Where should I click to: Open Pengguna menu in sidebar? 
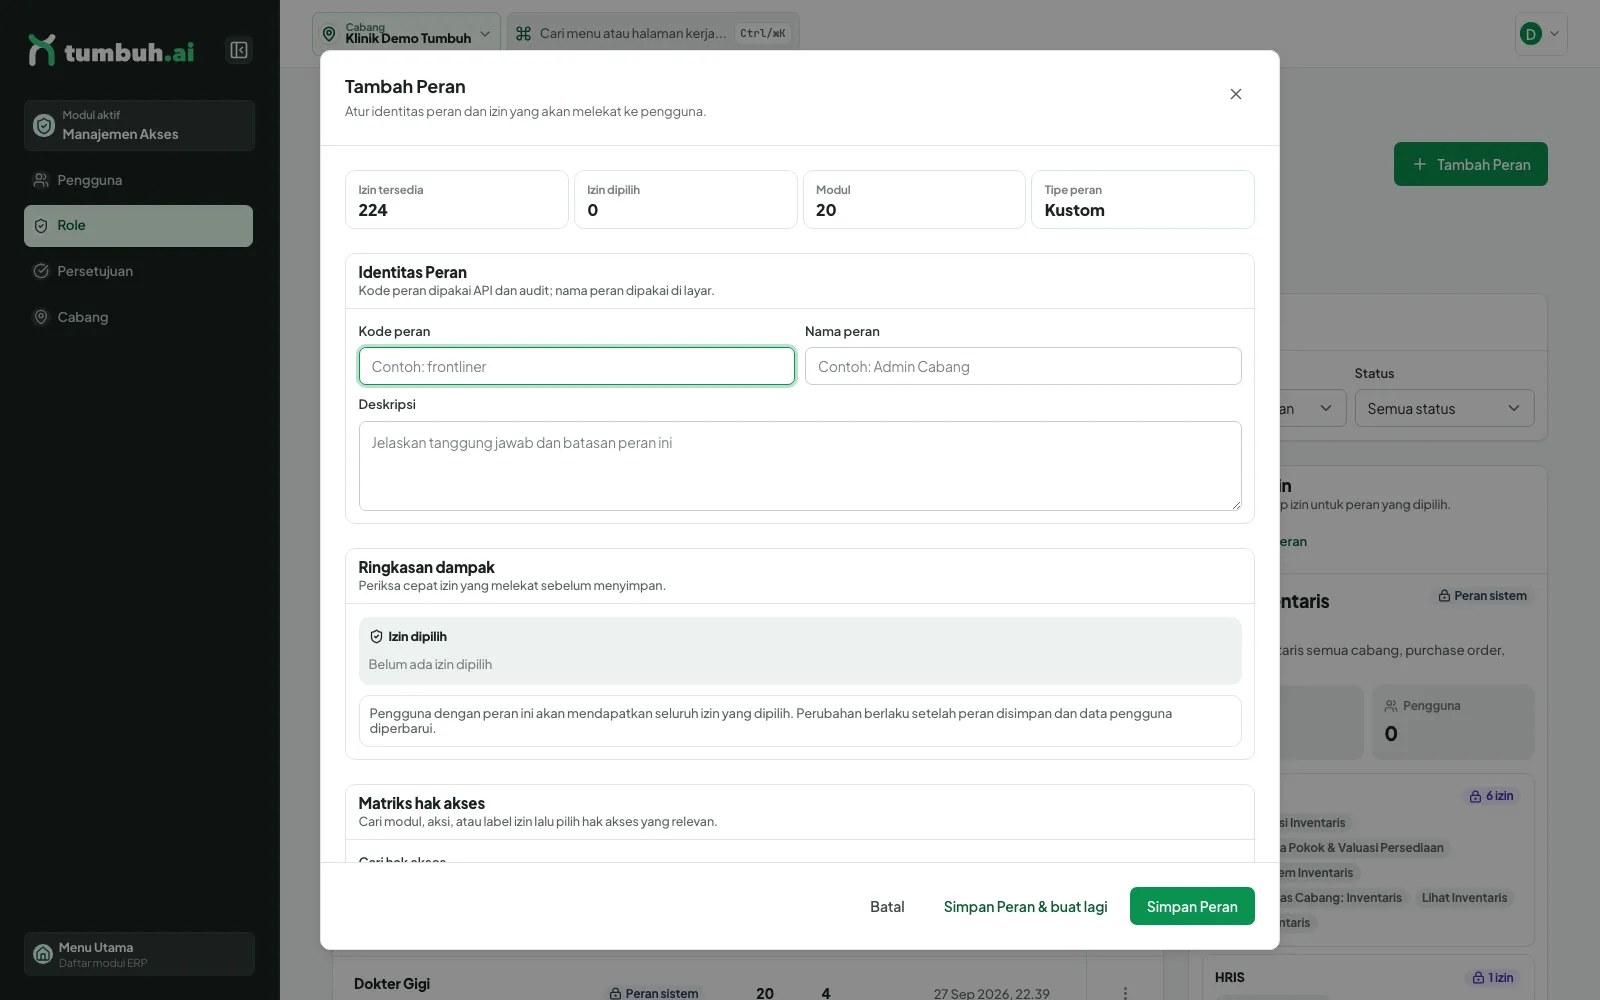tap(138, 180)
